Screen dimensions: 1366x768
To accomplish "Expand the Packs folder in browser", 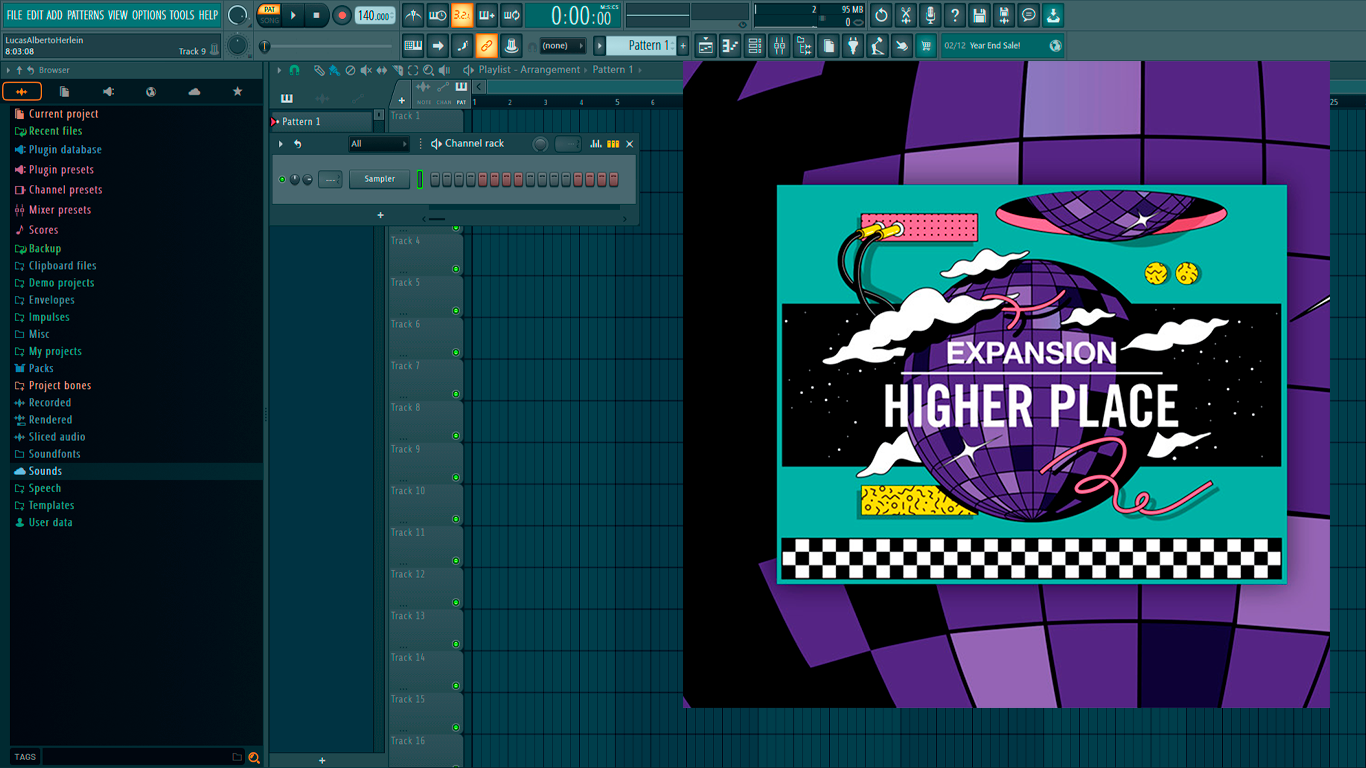I will (41, 368).
